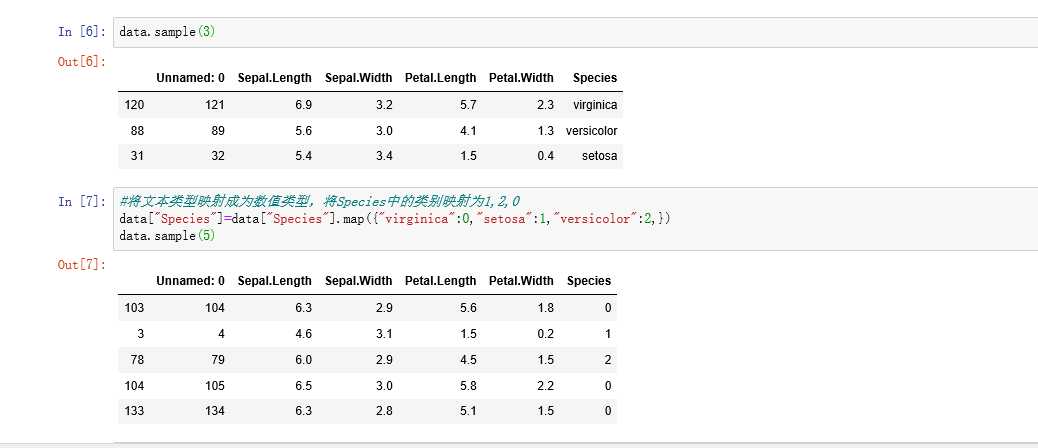Image resolution: width=1038 pixels, height=448 pixels.
Task: Click Petal.Width value 0.4 in row 31
Action: tap(546, 156)
